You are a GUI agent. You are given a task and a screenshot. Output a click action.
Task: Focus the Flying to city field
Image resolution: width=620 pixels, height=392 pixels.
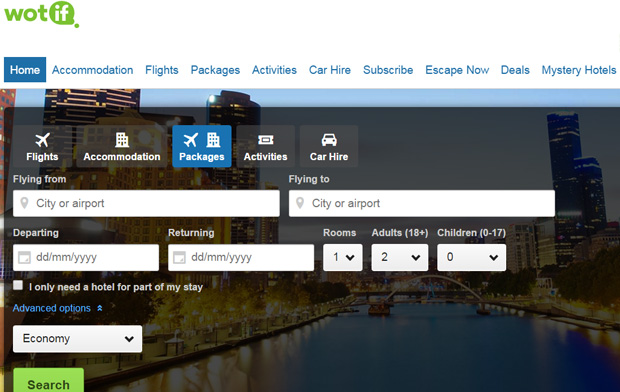[x=422, y=203]
